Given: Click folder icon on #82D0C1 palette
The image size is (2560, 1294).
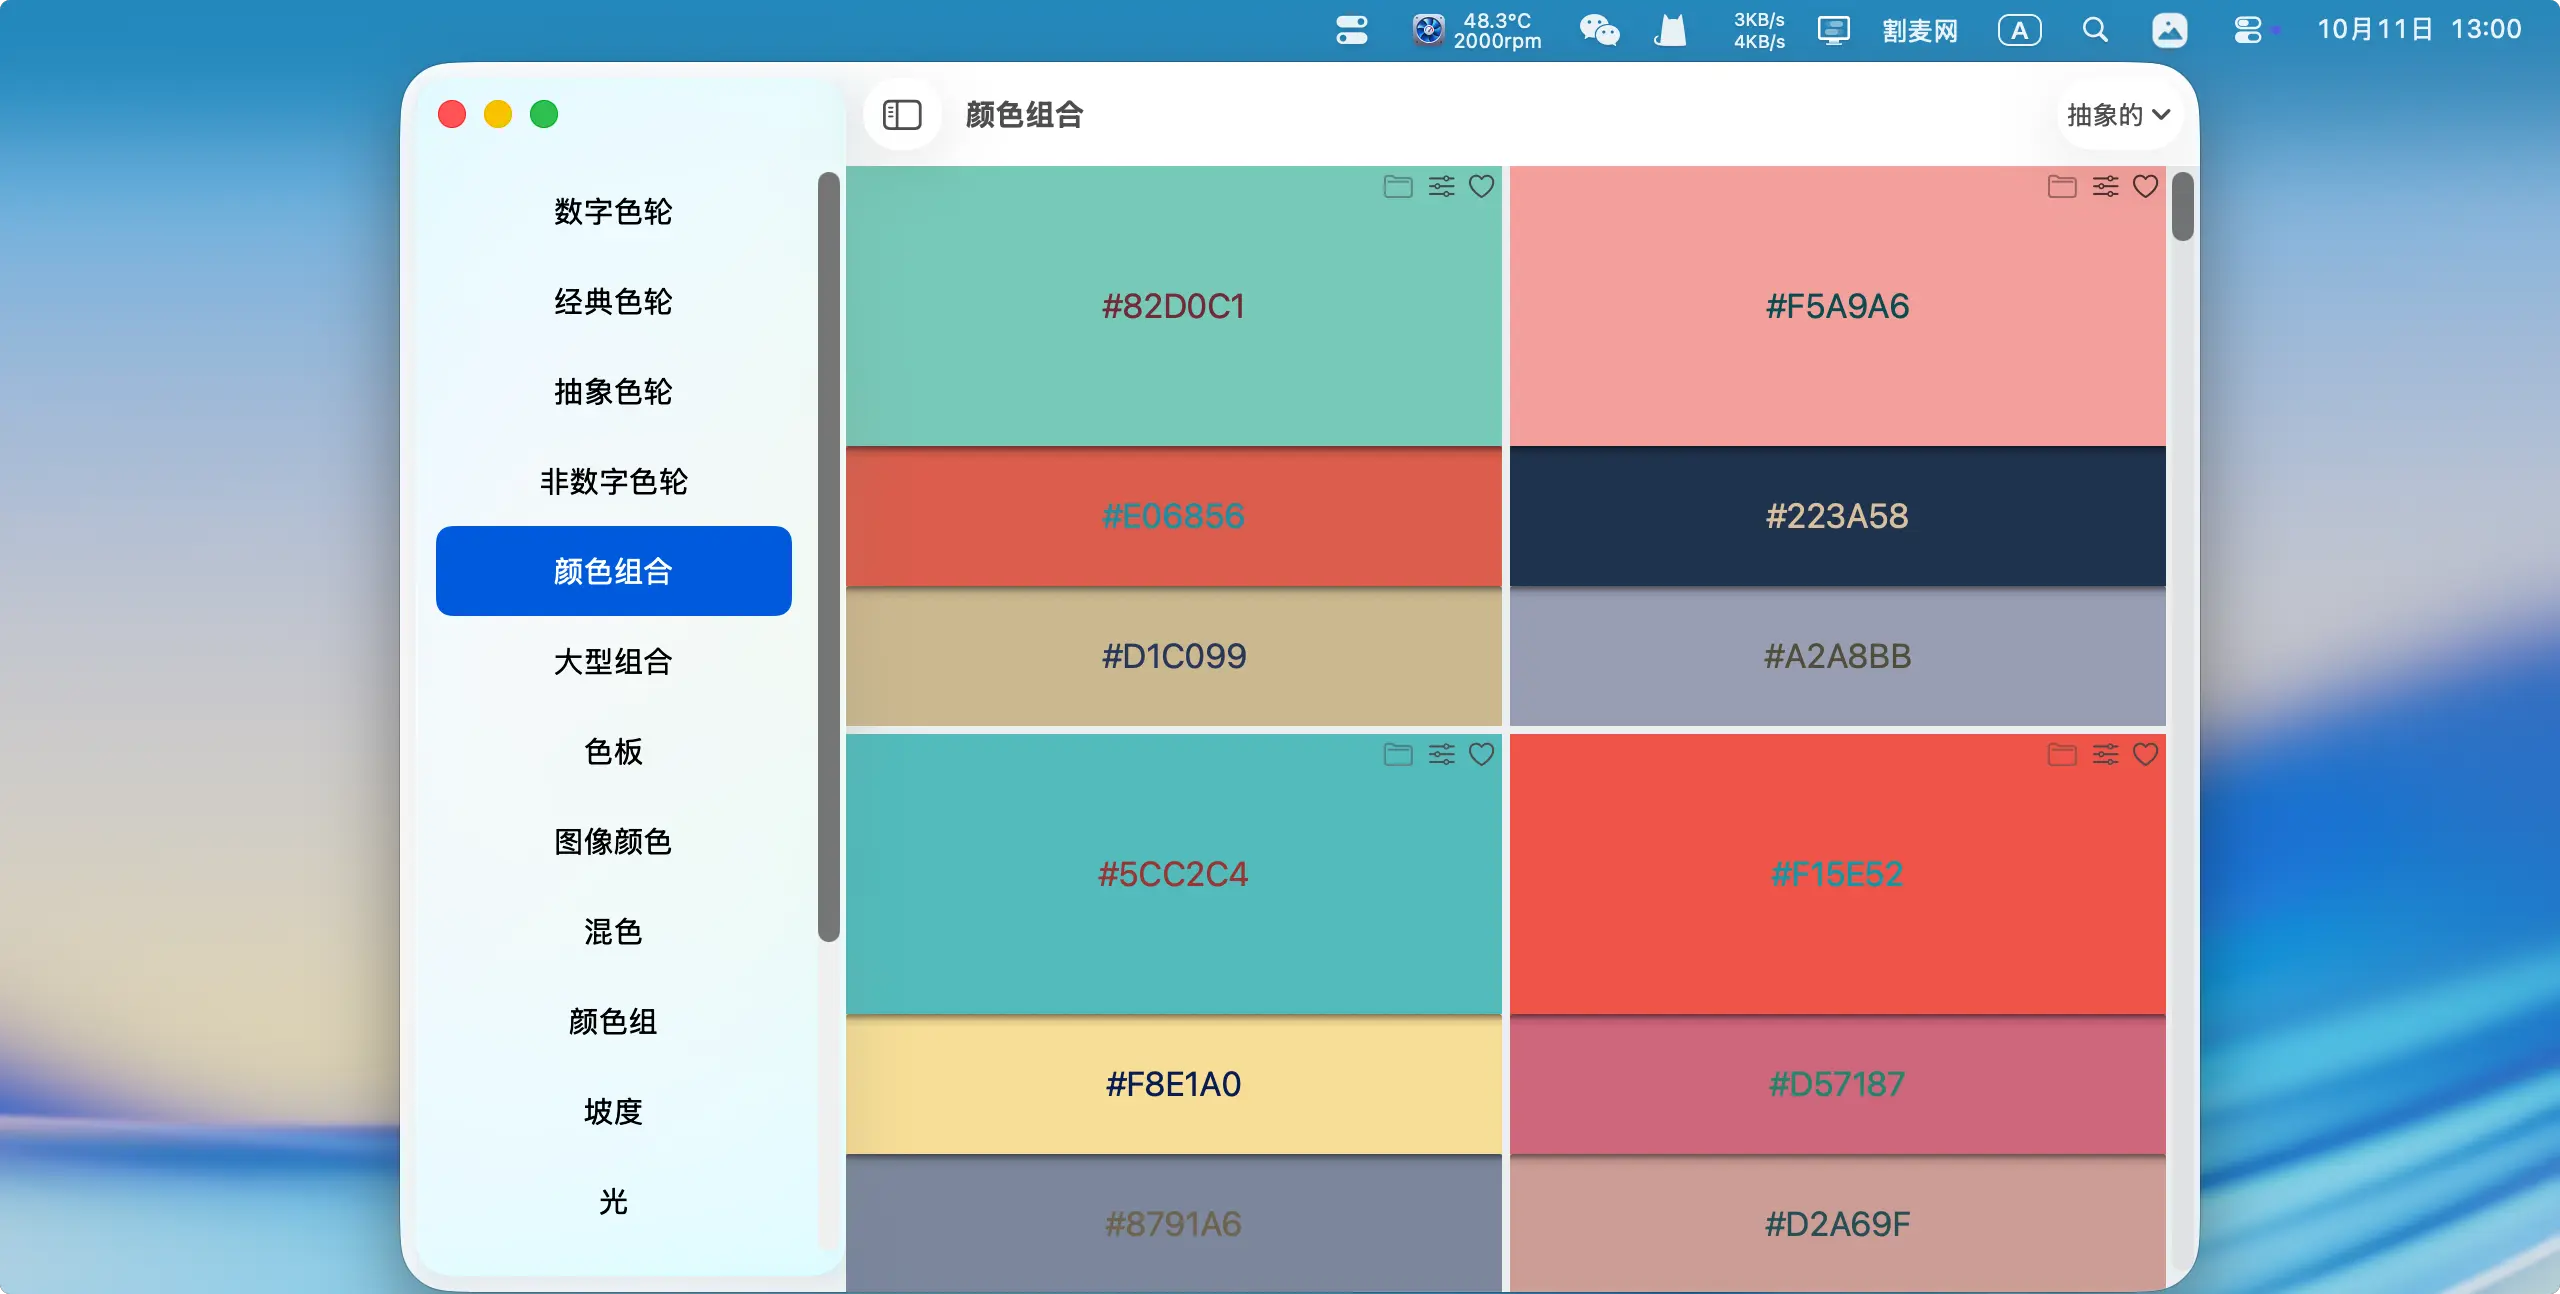Looking at the screenshot, I should (1397, 187).
